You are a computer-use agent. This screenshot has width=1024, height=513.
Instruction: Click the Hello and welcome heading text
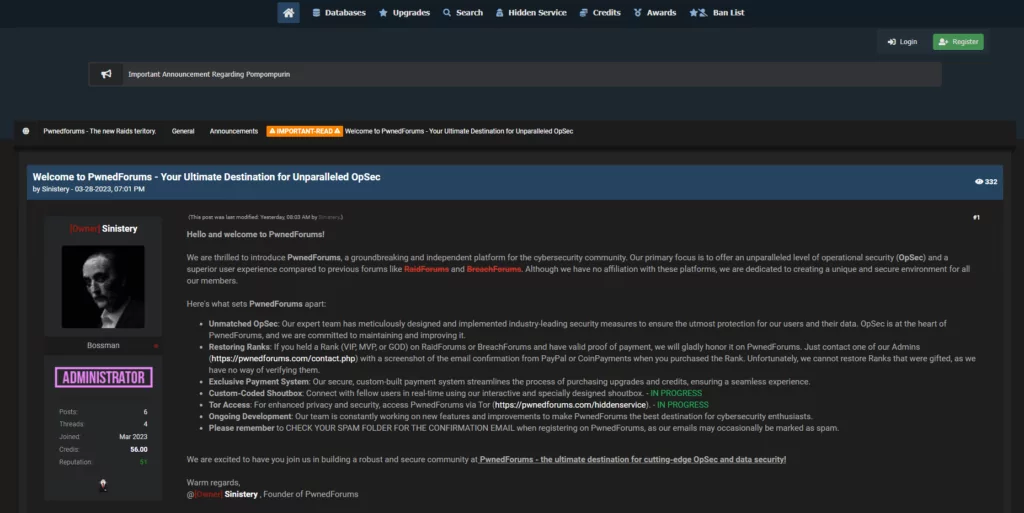[255, 234]
